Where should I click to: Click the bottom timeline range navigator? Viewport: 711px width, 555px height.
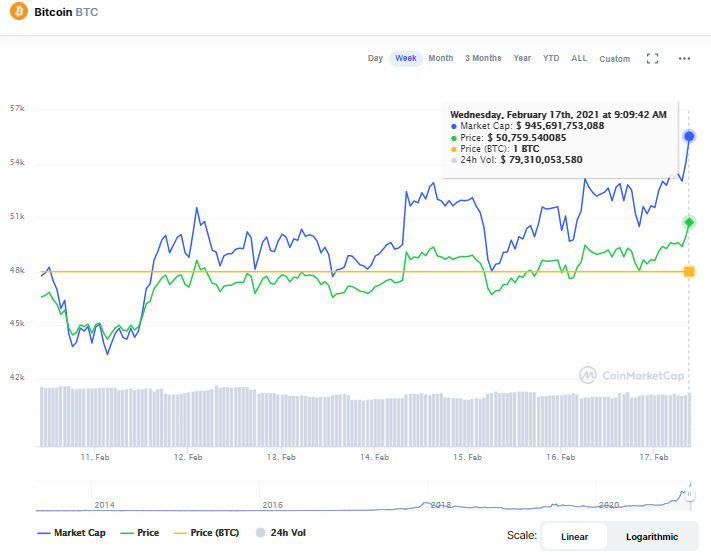click(360, 496)
